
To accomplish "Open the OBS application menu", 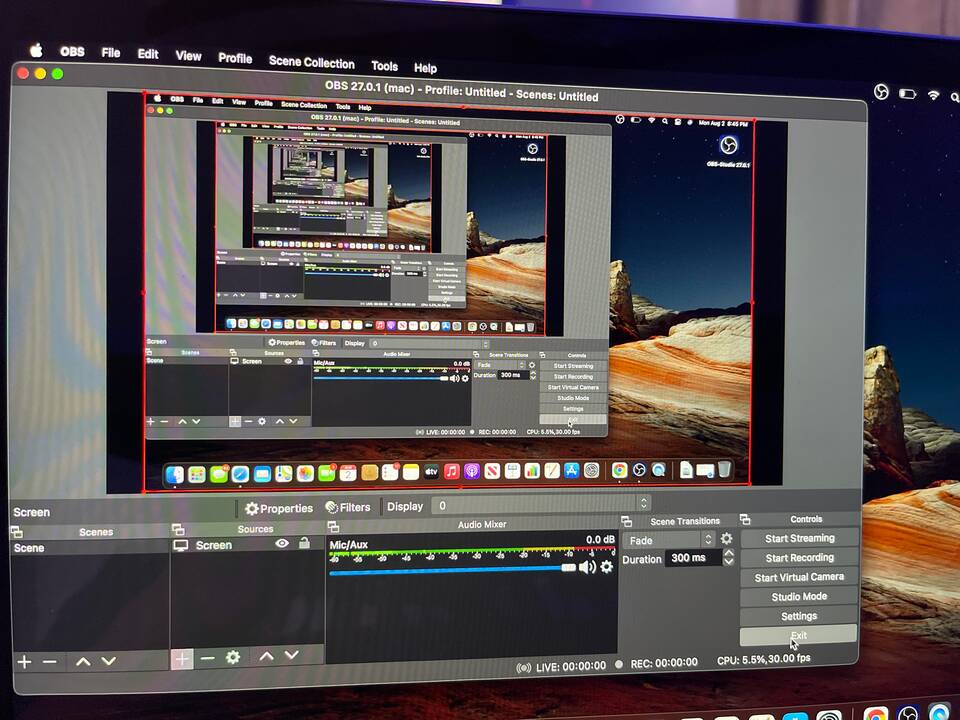I will [72, 51].
